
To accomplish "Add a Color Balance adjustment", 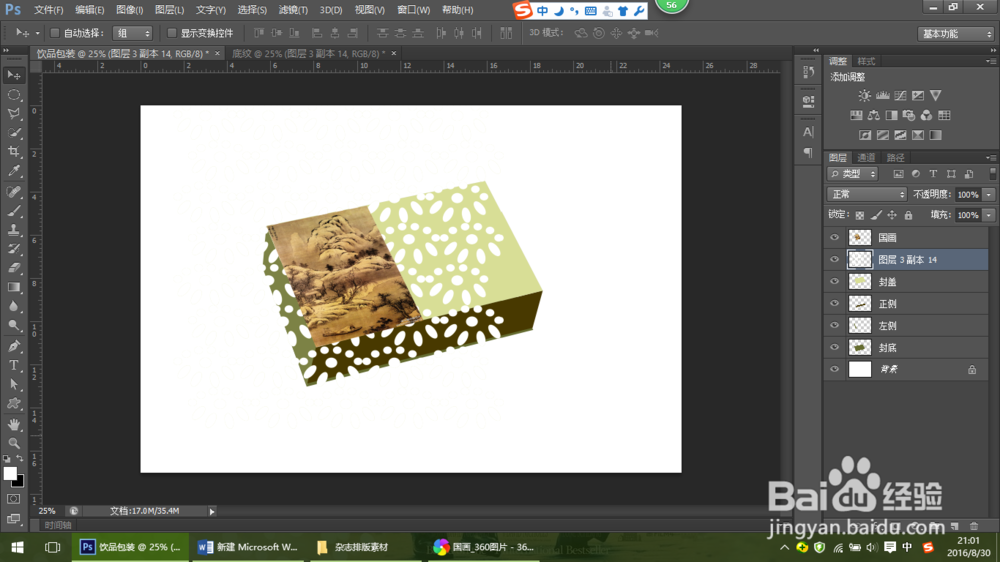I will click(874, 115).
